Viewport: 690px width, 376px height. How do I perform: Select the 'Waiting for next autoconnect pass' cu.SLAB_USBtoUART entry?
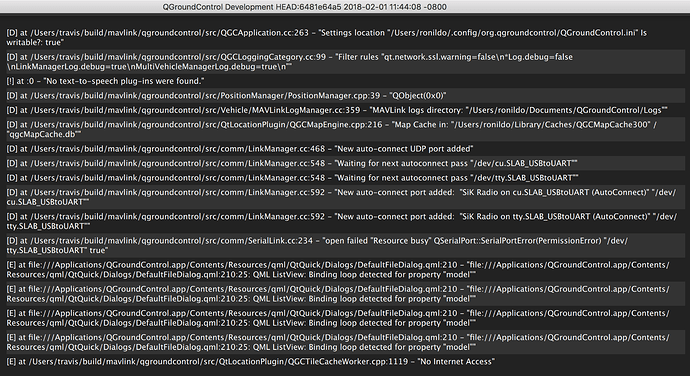tap(345, 163)
